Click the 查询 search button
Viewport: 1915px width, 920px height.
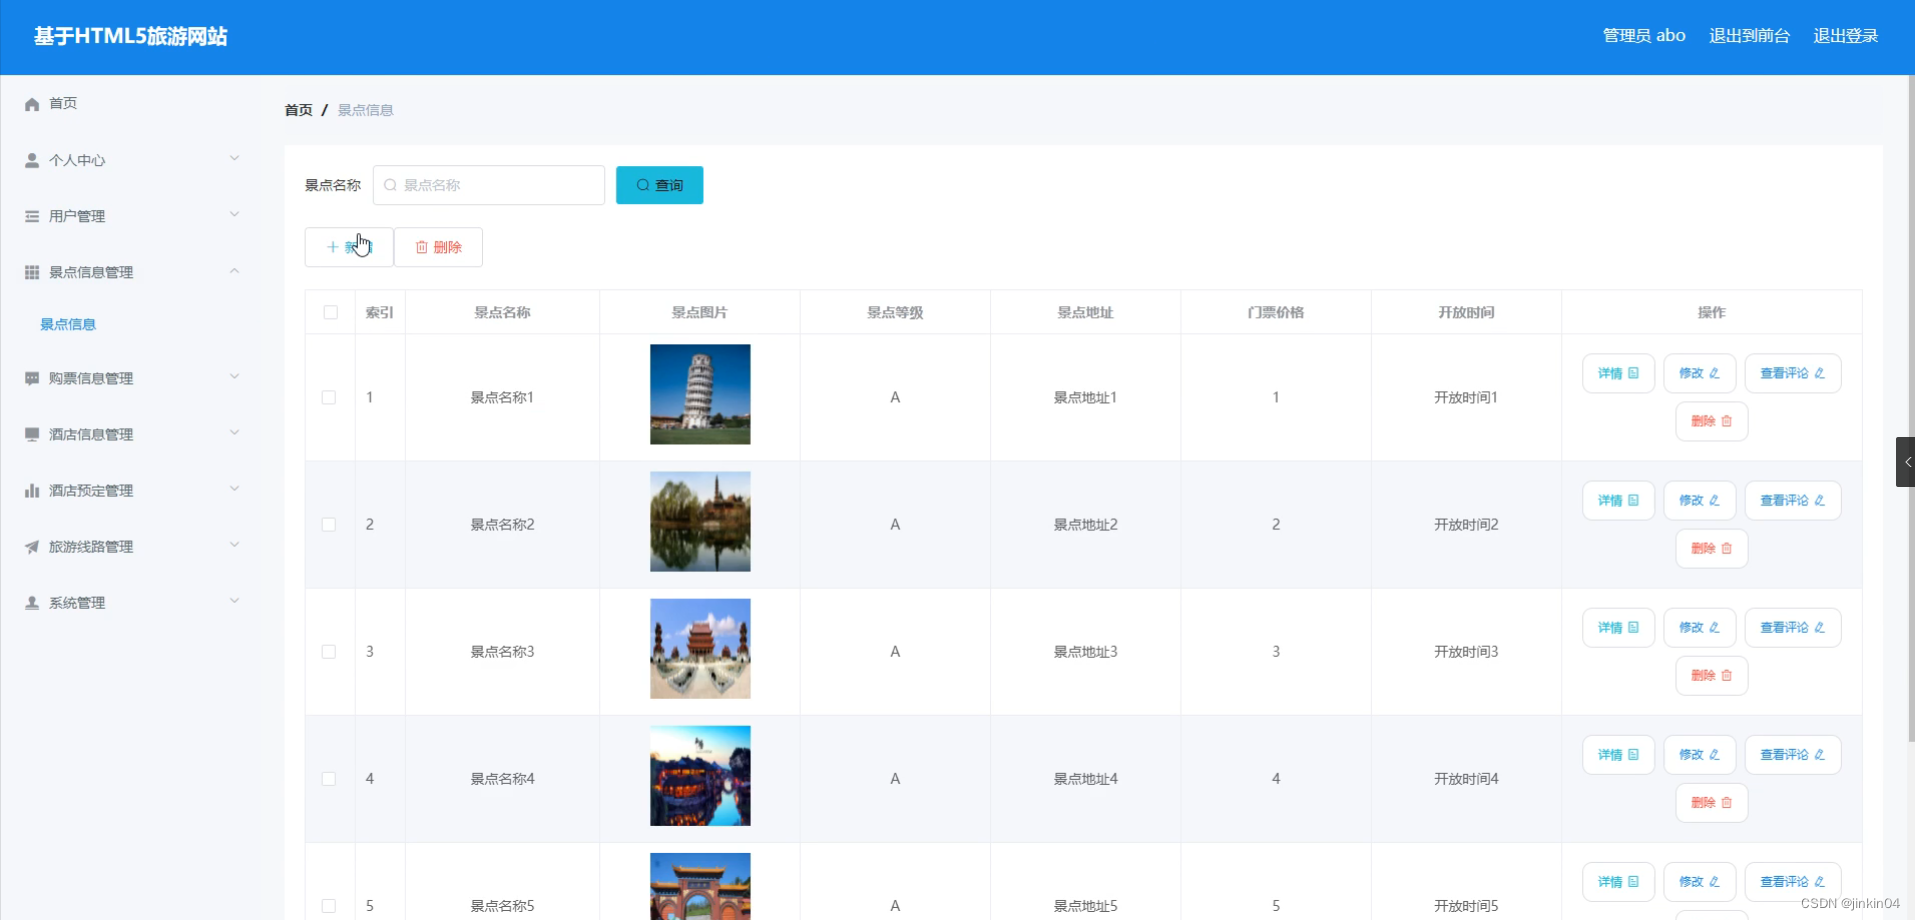click(x=659, y=185)
